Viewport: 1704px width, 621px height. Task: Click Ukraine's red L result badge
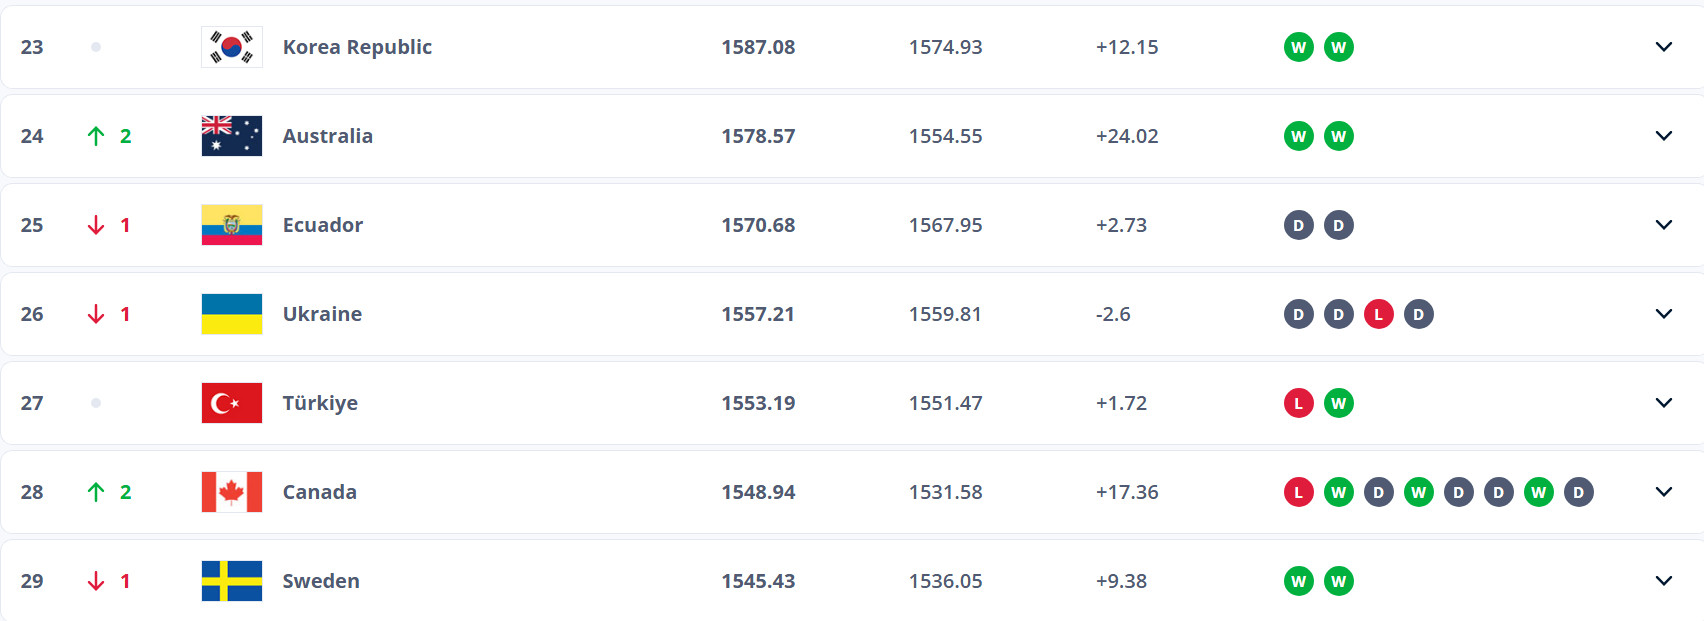1379,314
